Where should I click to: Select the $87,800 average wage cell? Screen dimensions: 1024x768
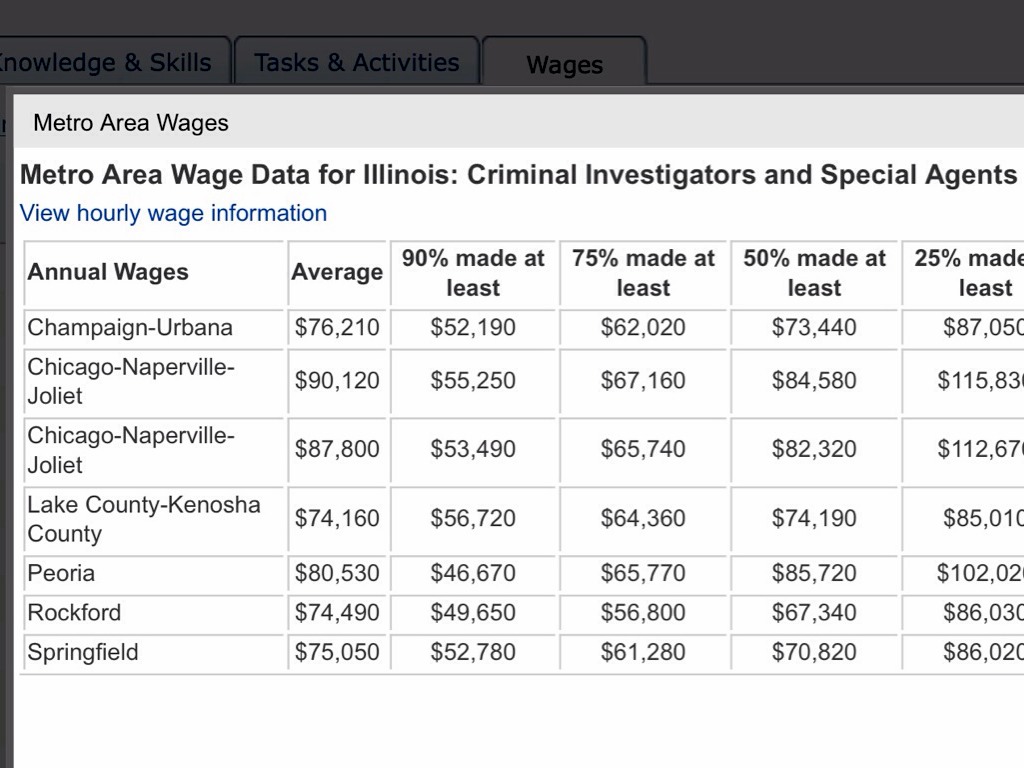[337, 449]
